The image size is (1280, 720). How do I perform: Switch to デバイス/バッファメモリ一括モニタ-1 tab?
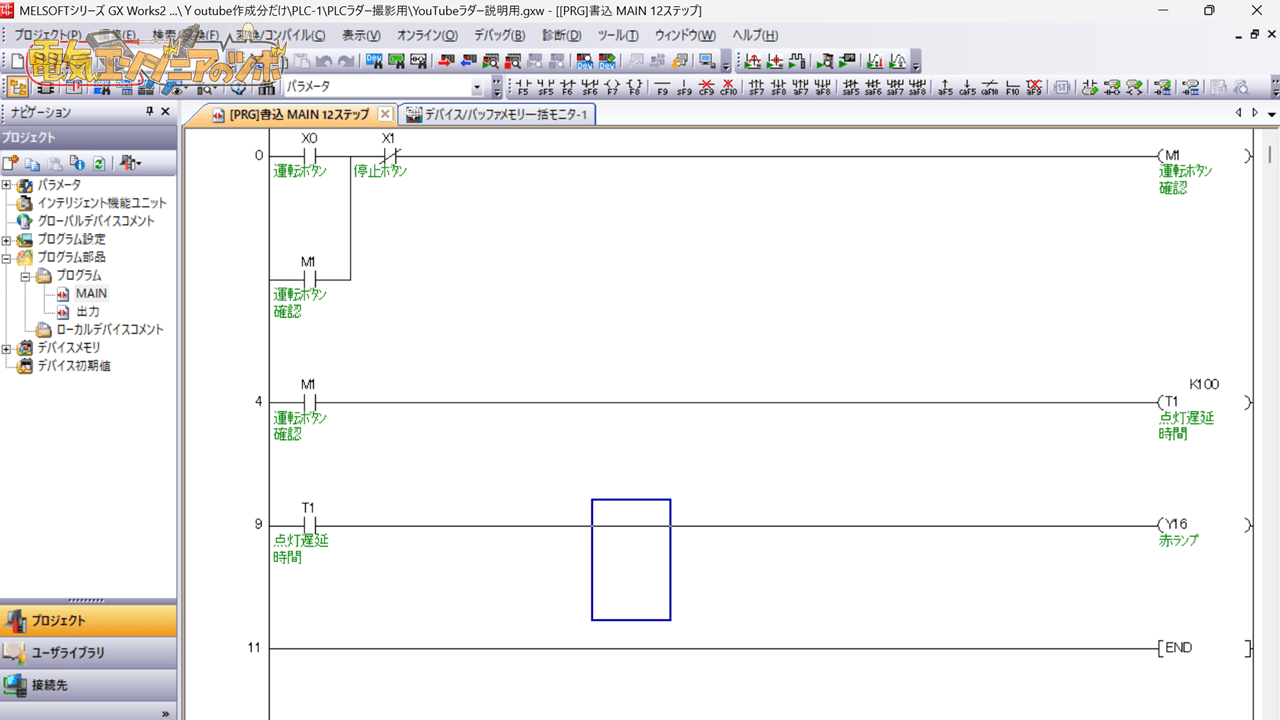click(x=498, y=115)
